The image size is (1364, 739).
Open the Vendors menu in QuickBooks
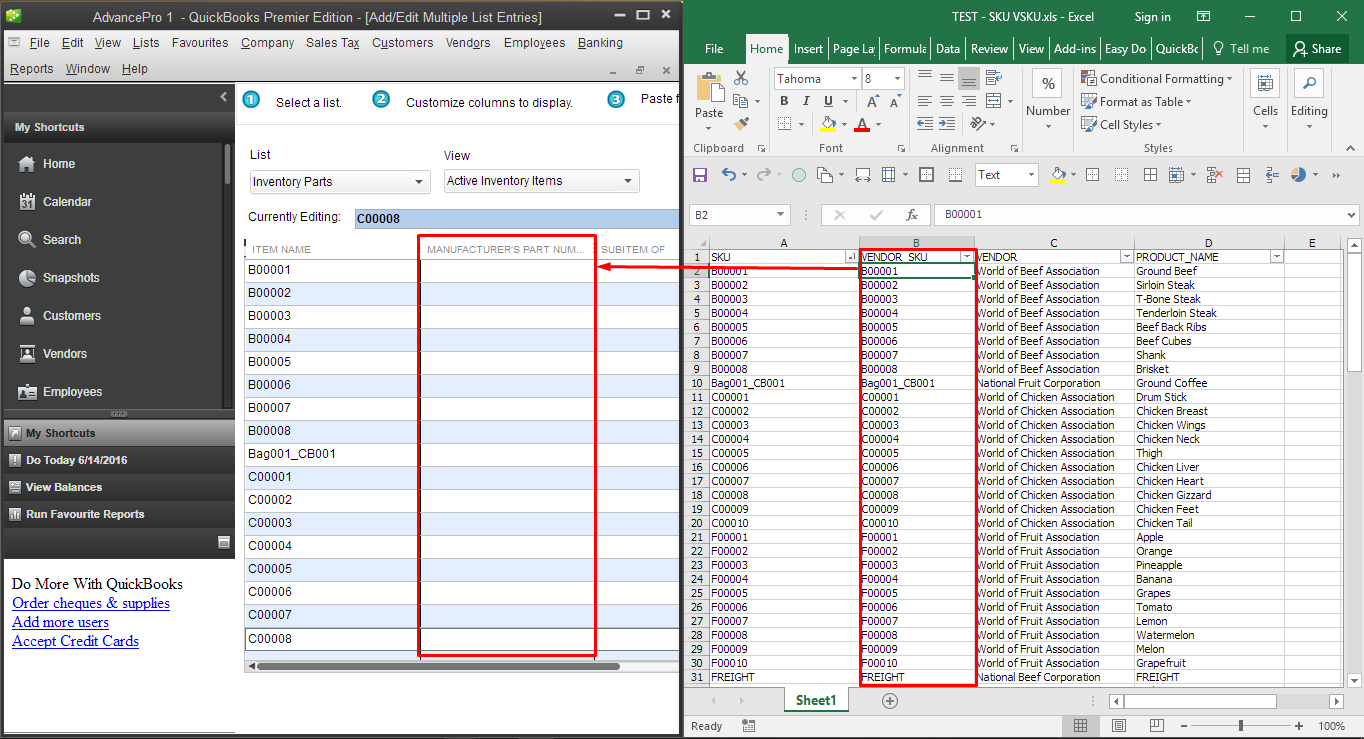tap(467, 43)
